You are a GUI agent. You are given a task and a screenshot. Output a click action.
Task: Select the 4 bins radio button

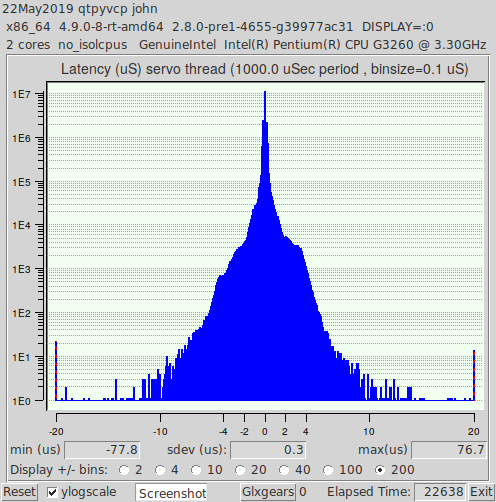coord(160,470)
